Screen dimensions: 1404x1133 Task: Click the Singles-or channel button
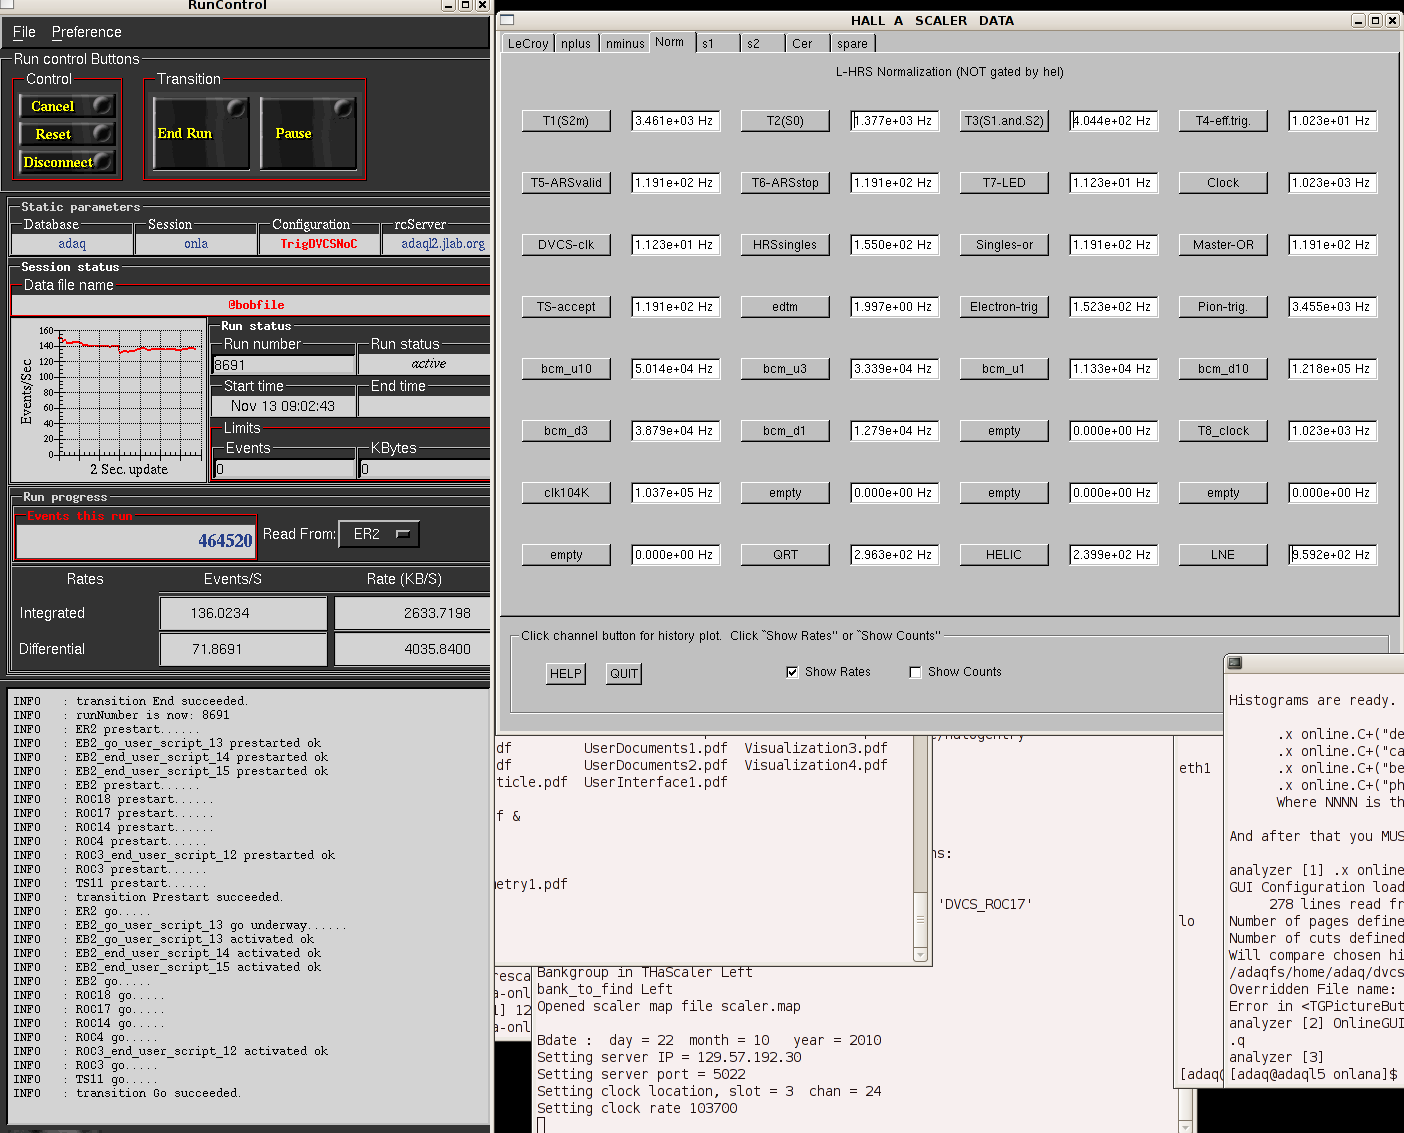(x=1004, y=245)
